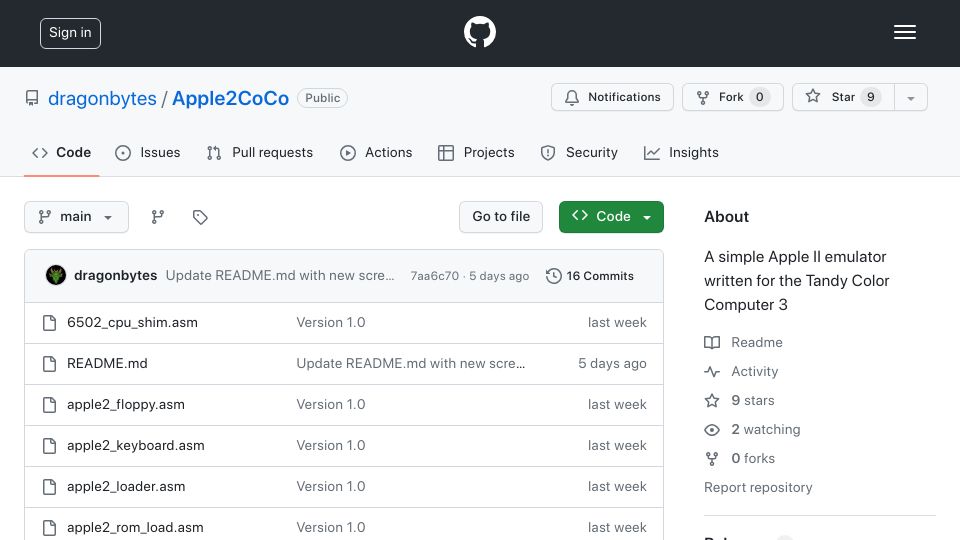Expand the green Code dropdown
The width and height of the screenshot is (960, 540).
pyautogui.click(x=611, y=217)
